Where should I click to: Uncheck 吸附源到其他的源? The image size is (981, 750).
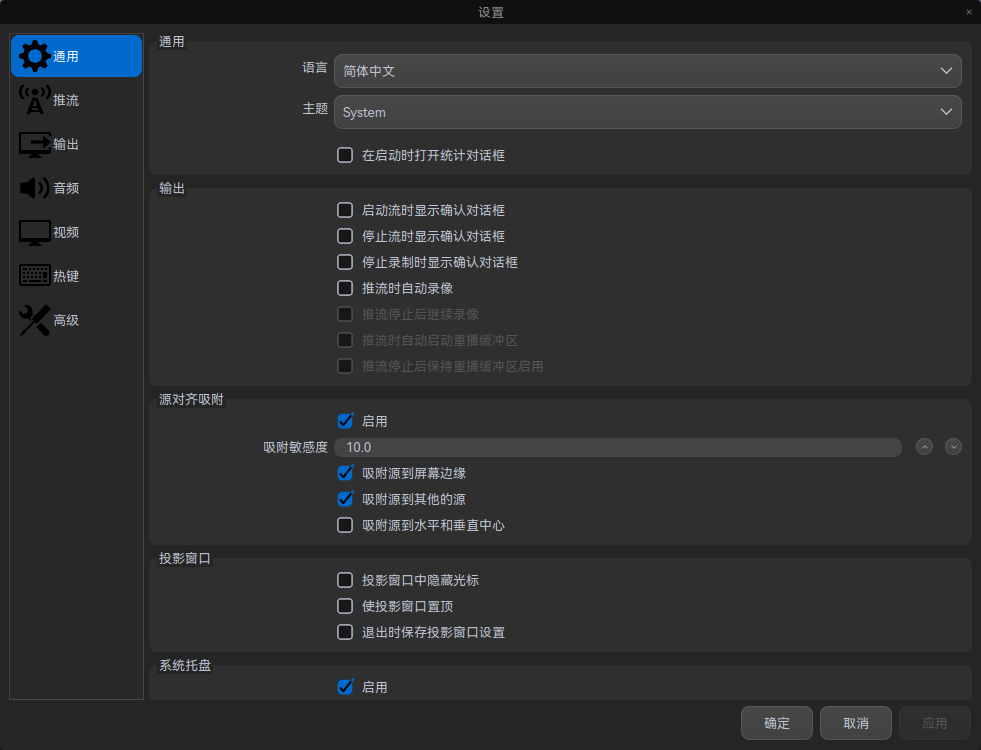(345, 499)
